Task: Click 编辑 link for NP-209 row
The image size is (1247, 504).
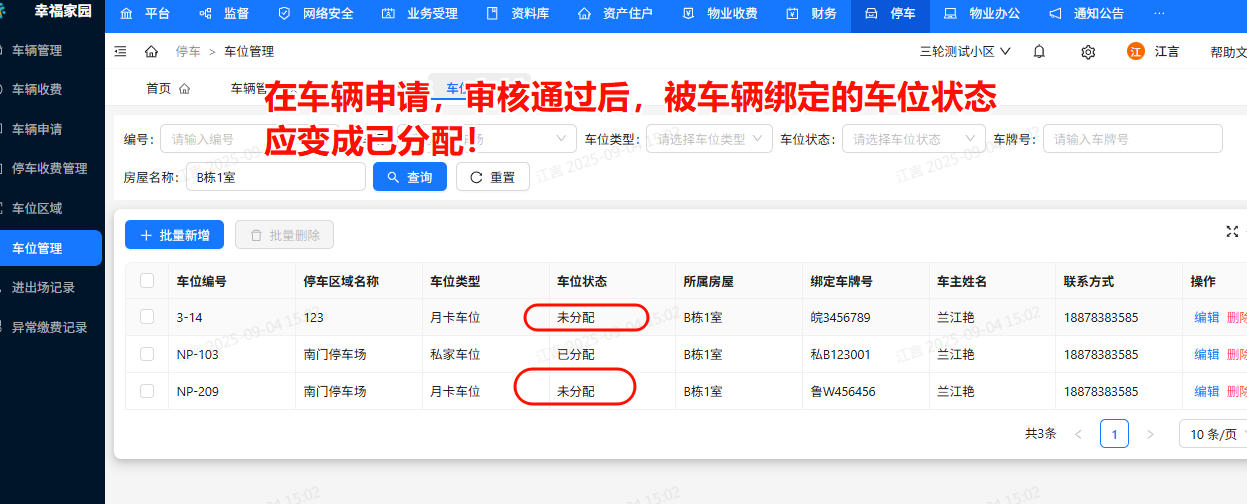Action: point(1206,391)
